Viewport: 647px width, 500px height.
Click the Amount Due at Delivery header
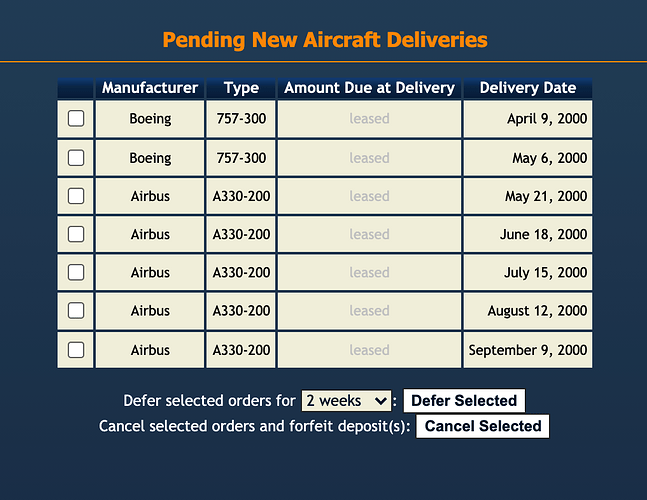pyautogui.click(x=369, y=88)
